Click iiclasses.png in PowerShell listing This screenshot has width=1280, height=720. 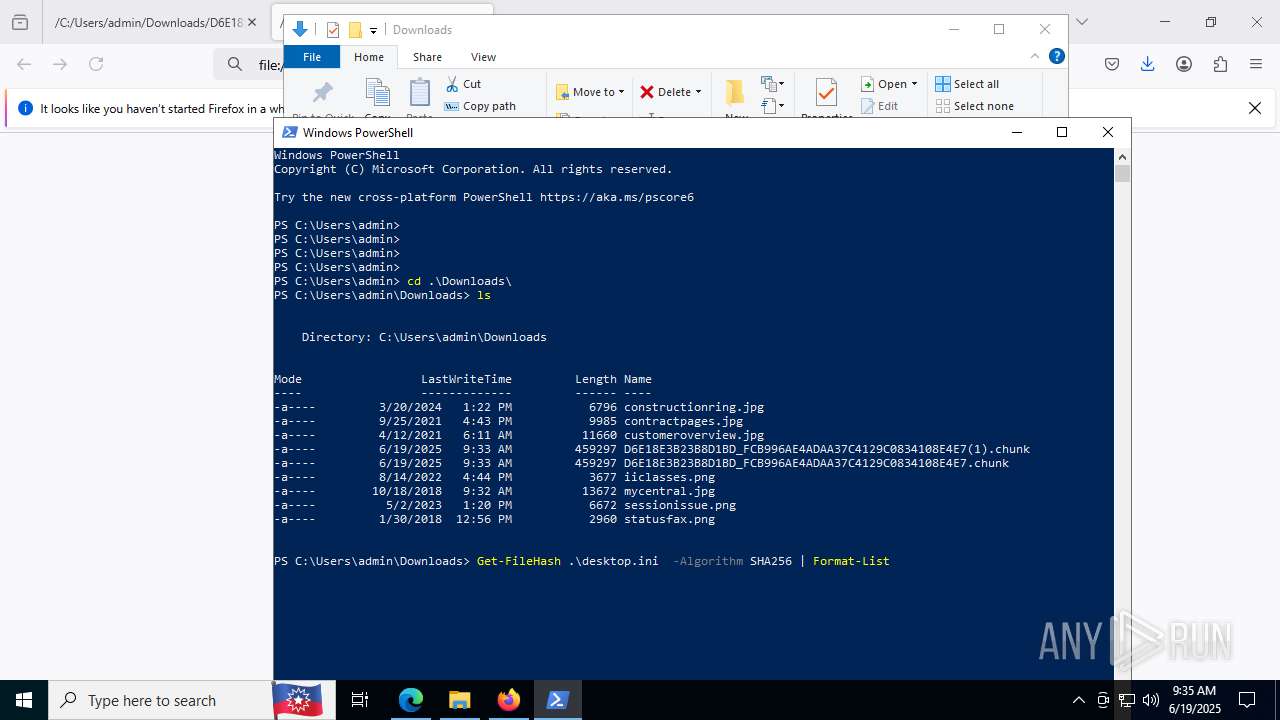click(x=669, y=477)
